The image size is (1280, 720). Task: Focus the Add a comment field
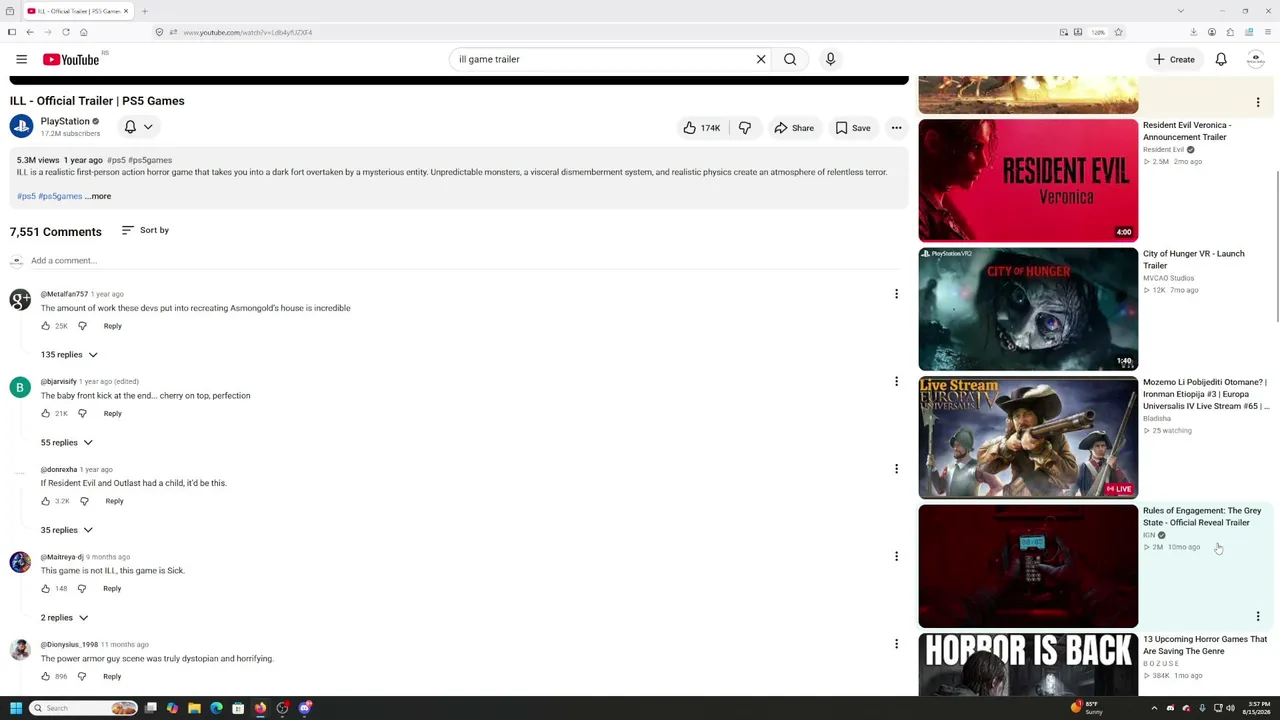(x=465, y=261)
